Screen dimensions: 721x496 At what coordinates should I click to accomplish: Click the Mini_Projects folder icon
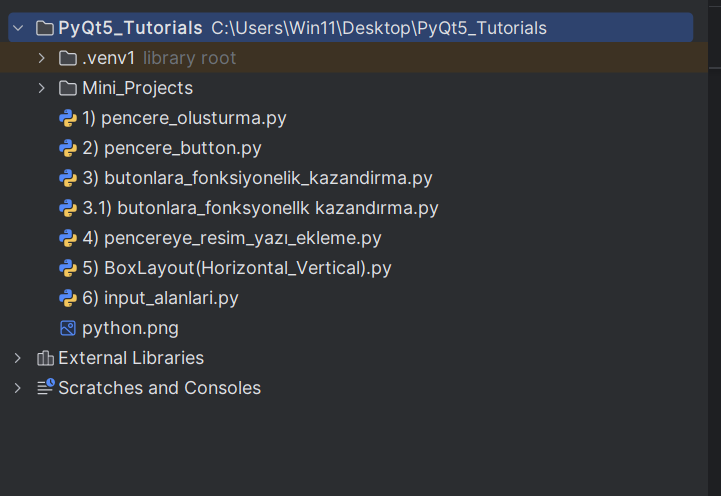pos(68,88)
